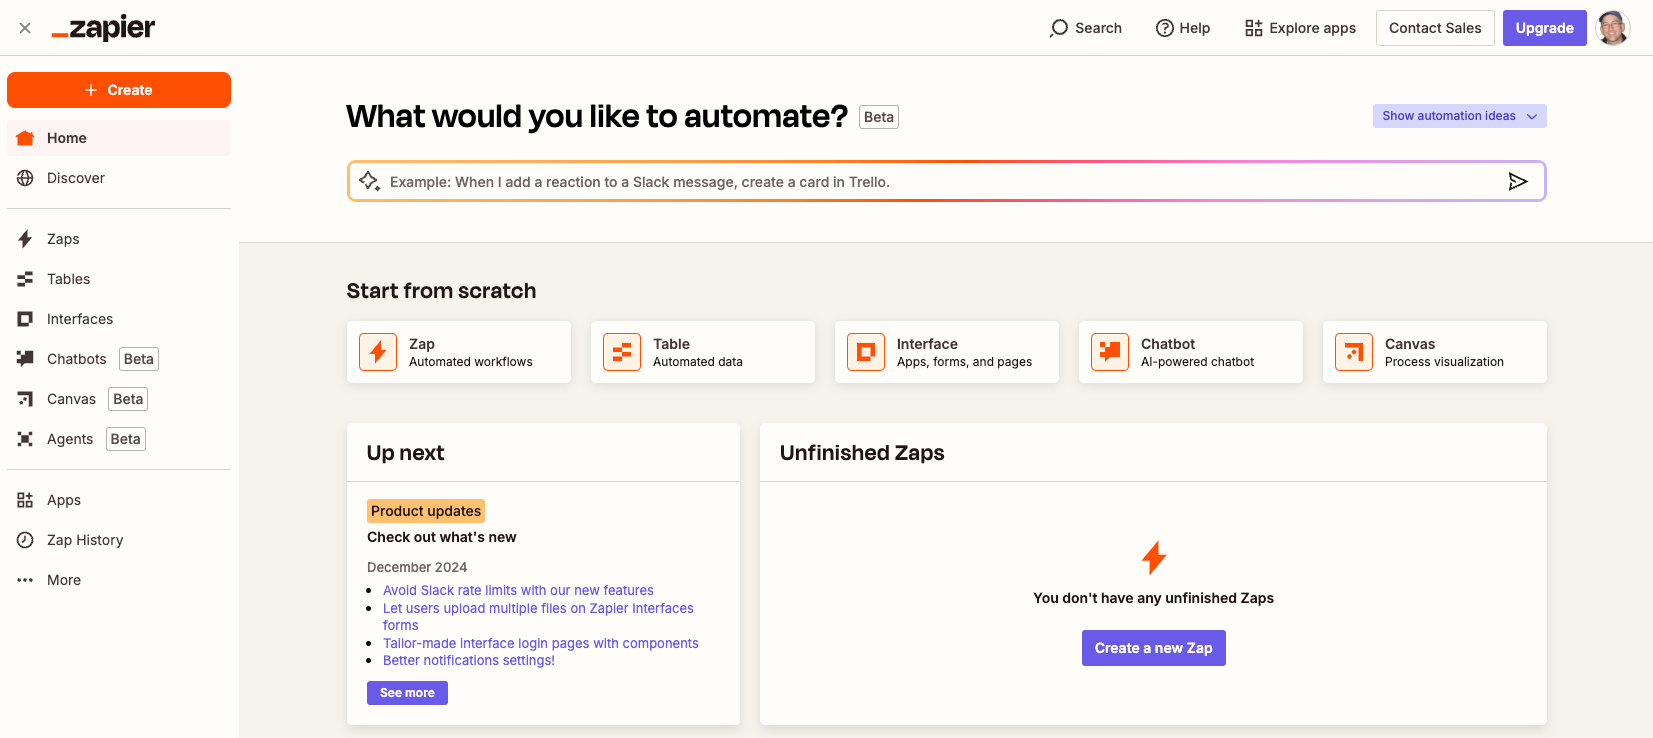Click the Chatbots sidebar icon
The image size is (1653, 738).
coord(25,359)
